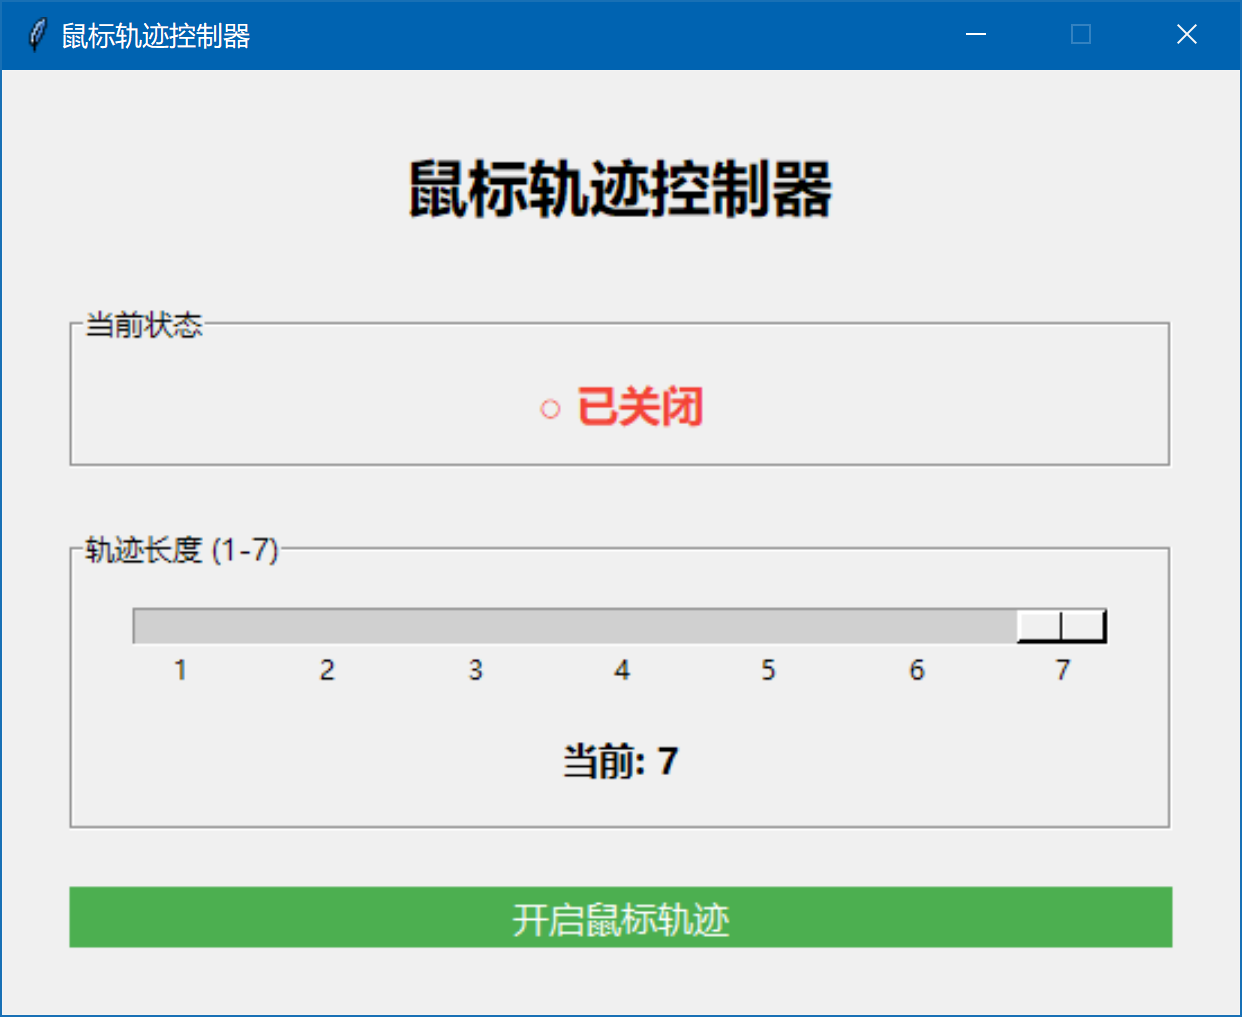Click the 已关闭 status text
Image resolution: width=1242 pixels, height=1017 pixels.
[640, 407]
